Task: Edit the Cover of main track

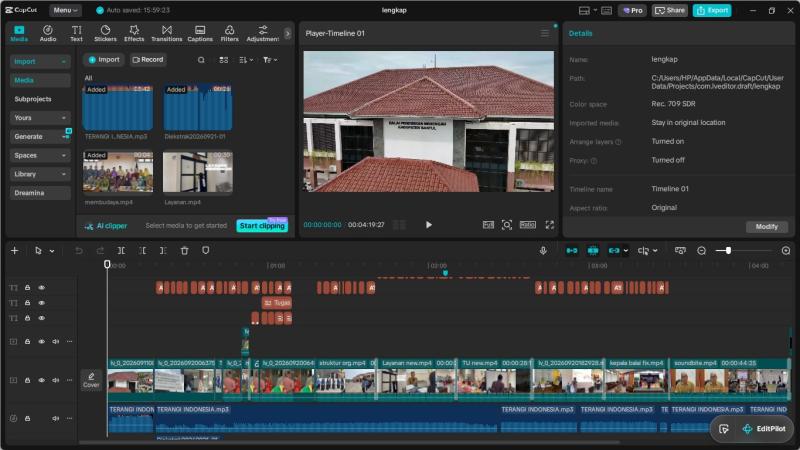Action: [x=91, y=380]
